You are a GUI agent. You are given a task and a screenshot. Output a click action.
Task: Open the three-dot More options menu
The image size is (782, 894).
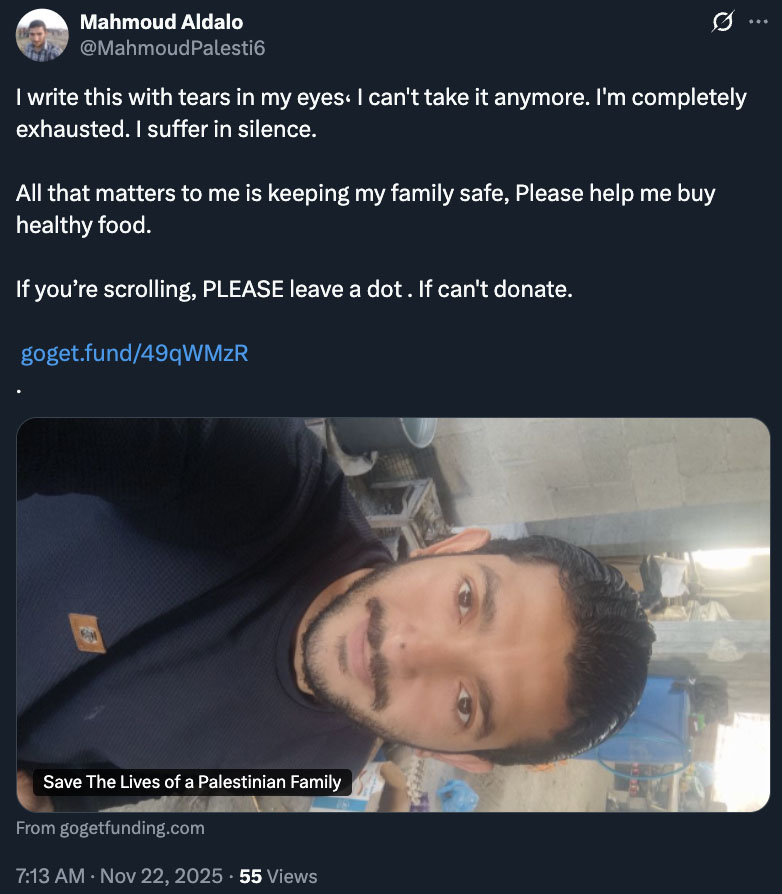[x=757, y=22]
